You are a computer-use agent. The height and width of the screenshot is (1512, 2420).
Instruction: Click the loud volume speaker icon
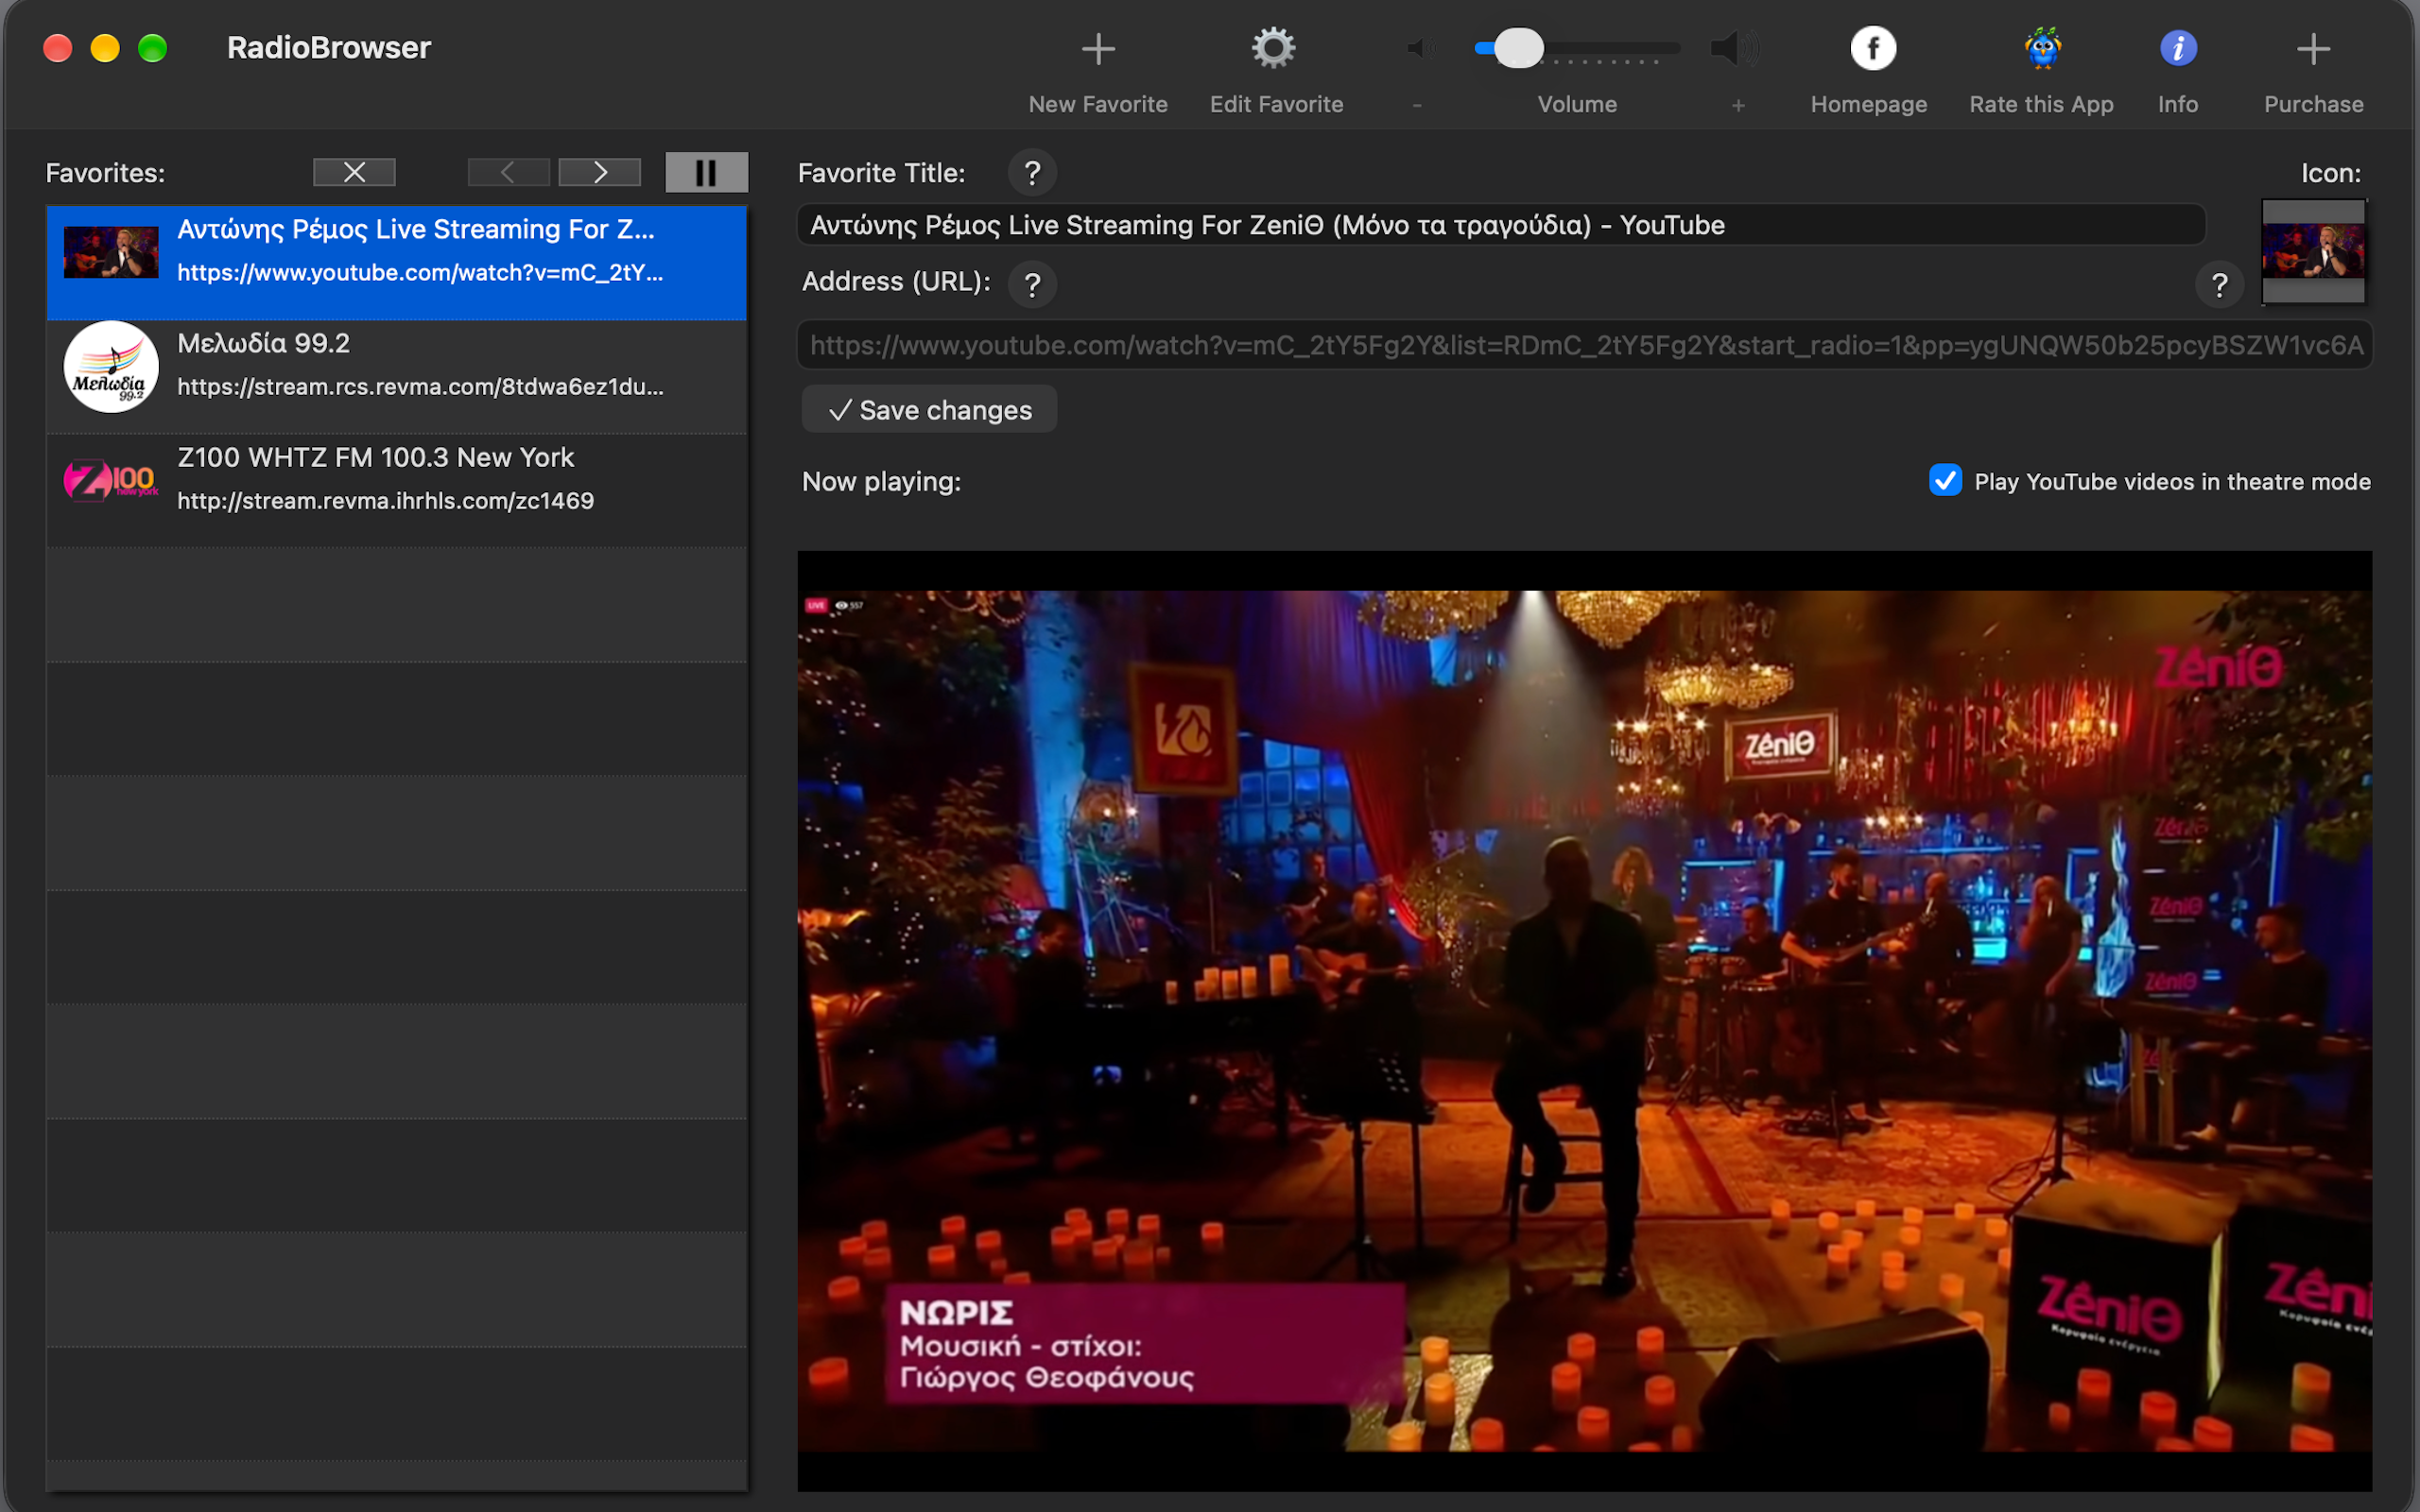click(x=1734, y=48)
